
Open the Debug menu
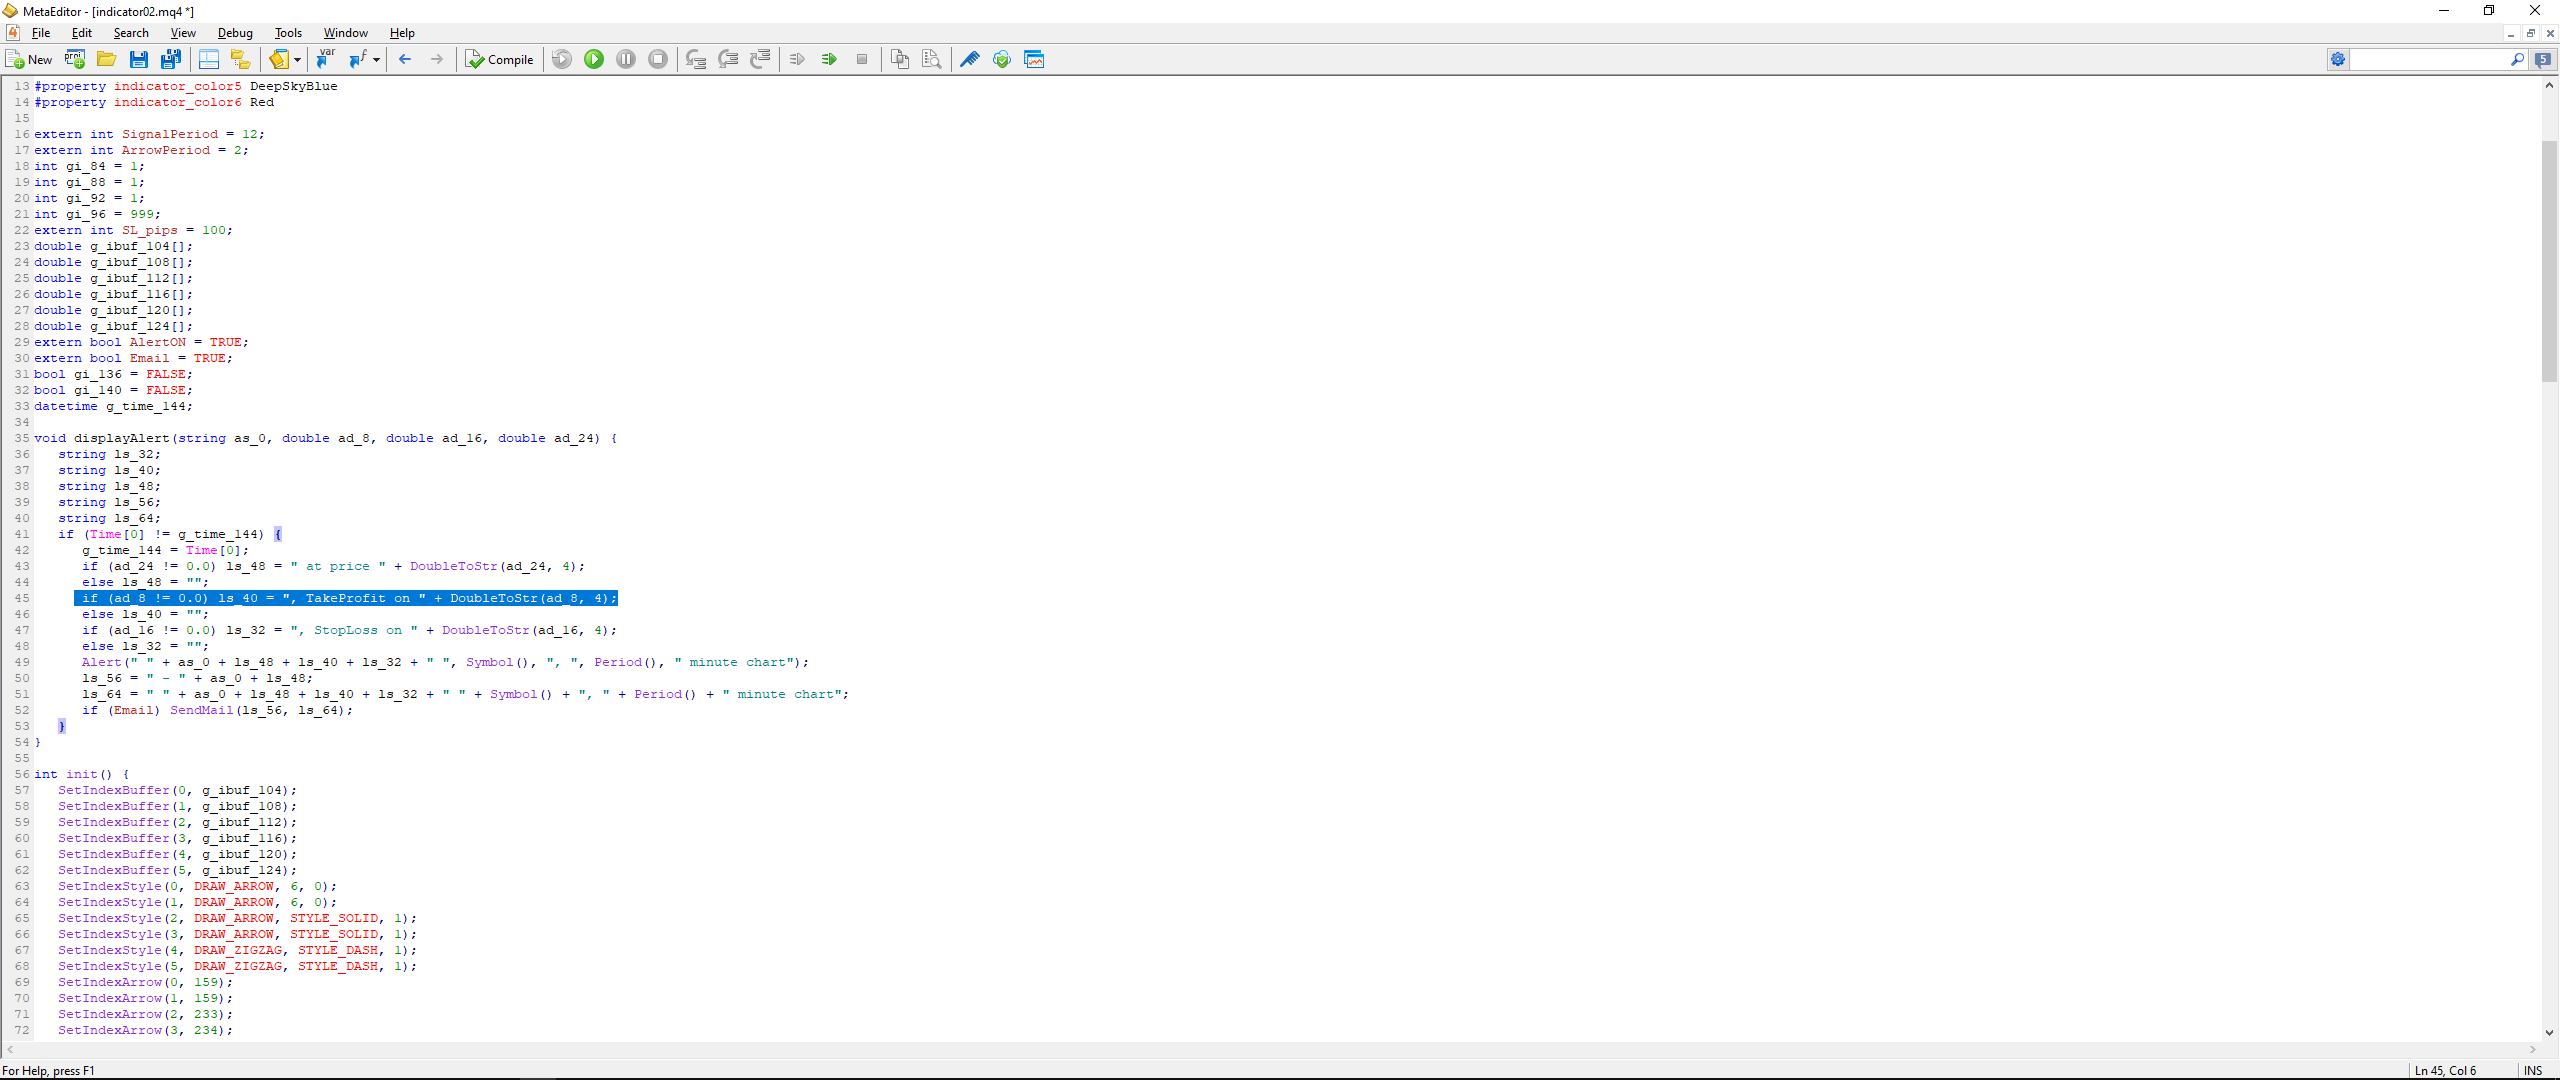click(x=235, y=33)
